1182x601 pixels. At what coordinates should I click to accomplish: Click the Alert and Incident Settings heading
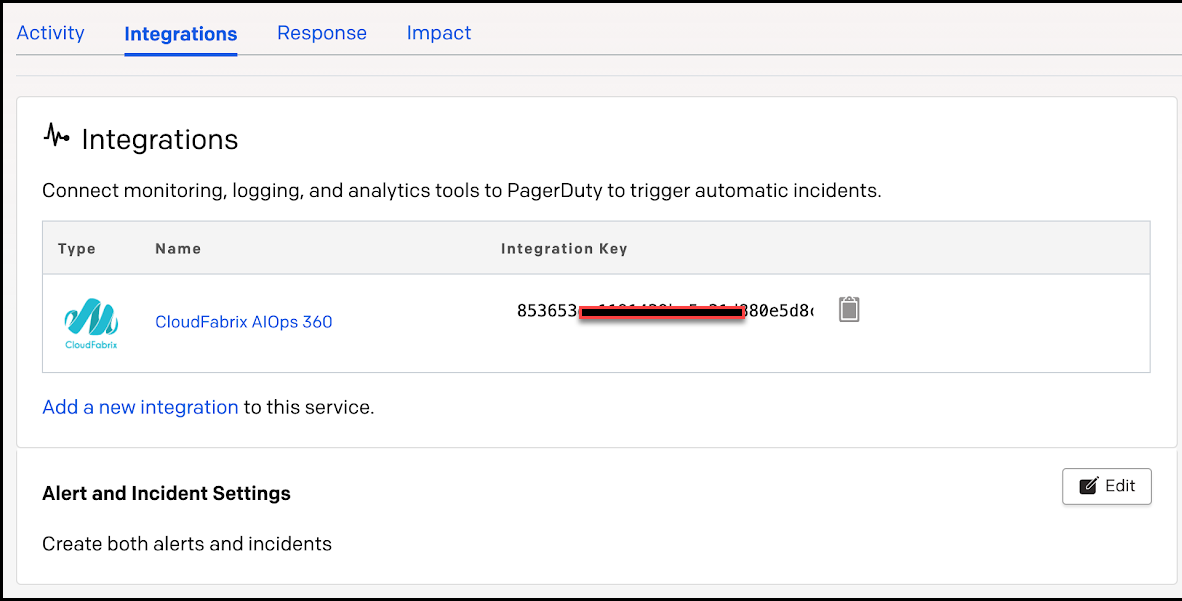pos(167,493)
